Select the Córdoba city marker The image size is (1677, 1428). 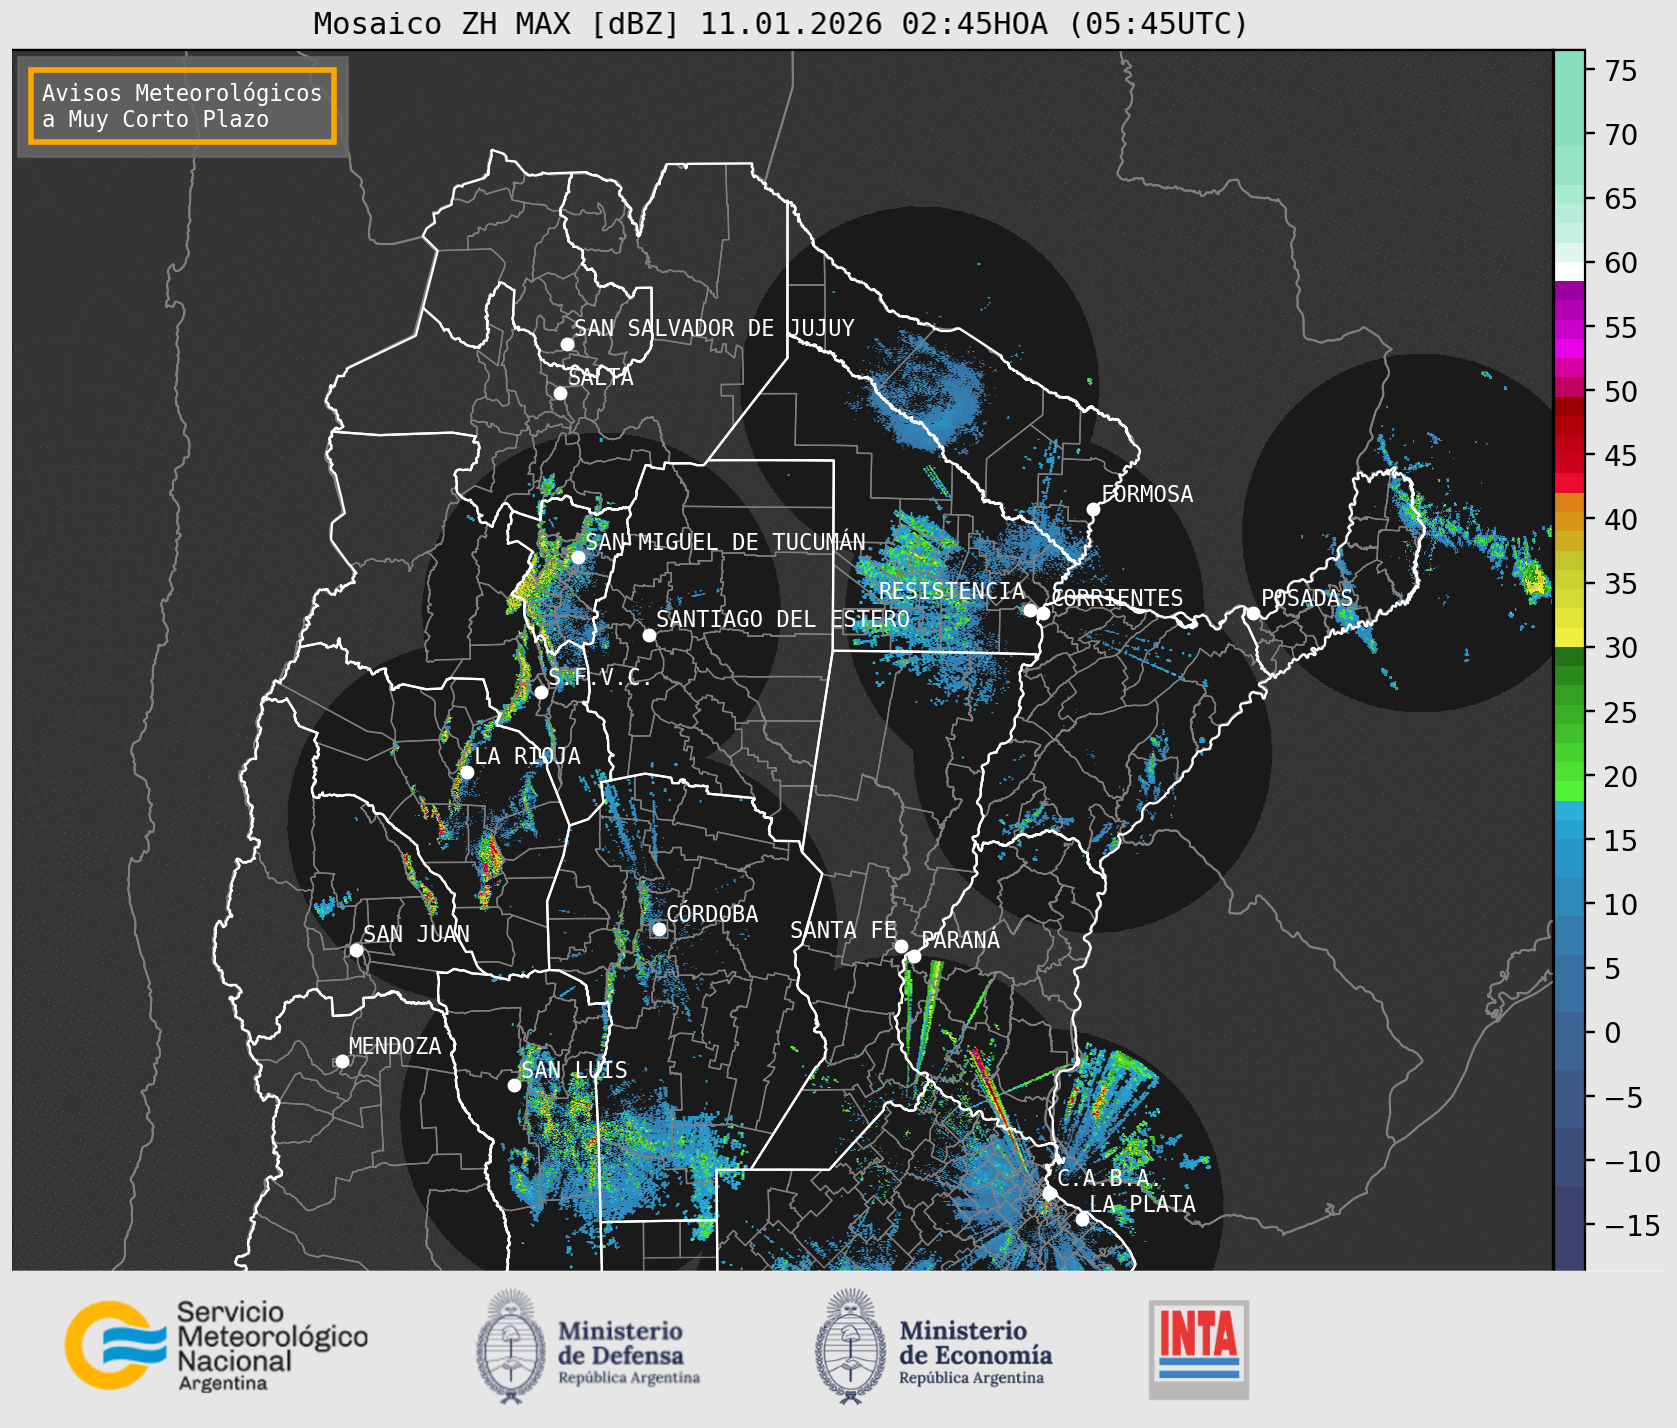coord(659,929)
